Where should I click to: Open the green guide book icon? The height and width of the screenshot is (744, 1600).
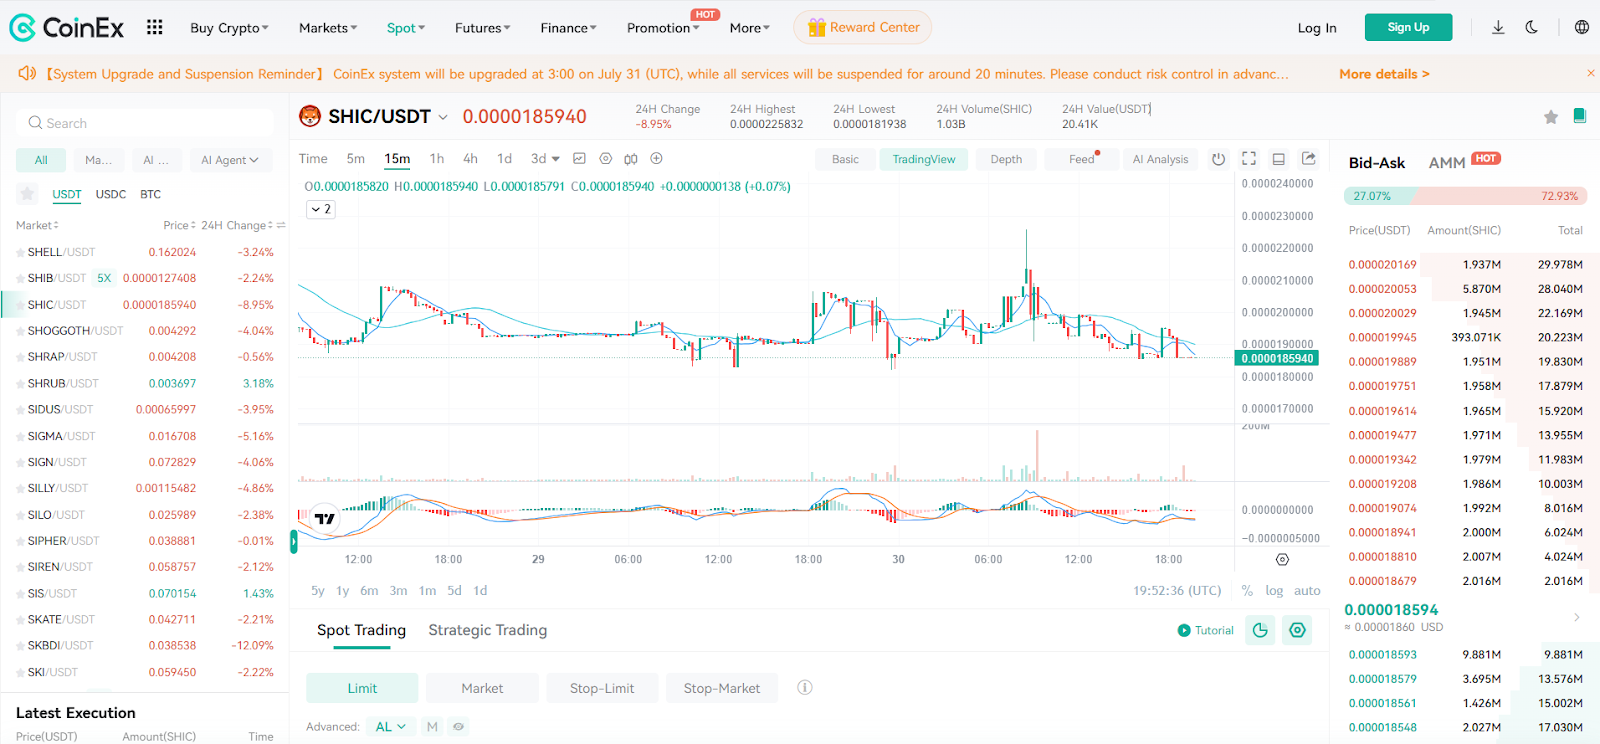tap(1580, 116)
